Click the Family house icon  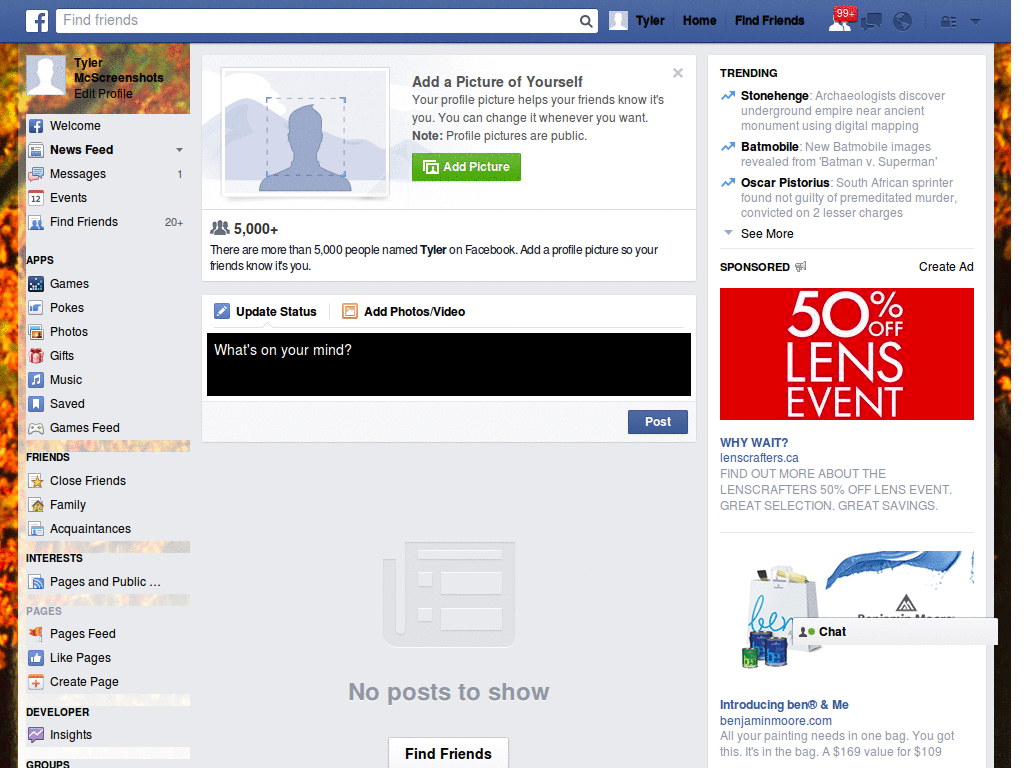(x=36, y=505)
